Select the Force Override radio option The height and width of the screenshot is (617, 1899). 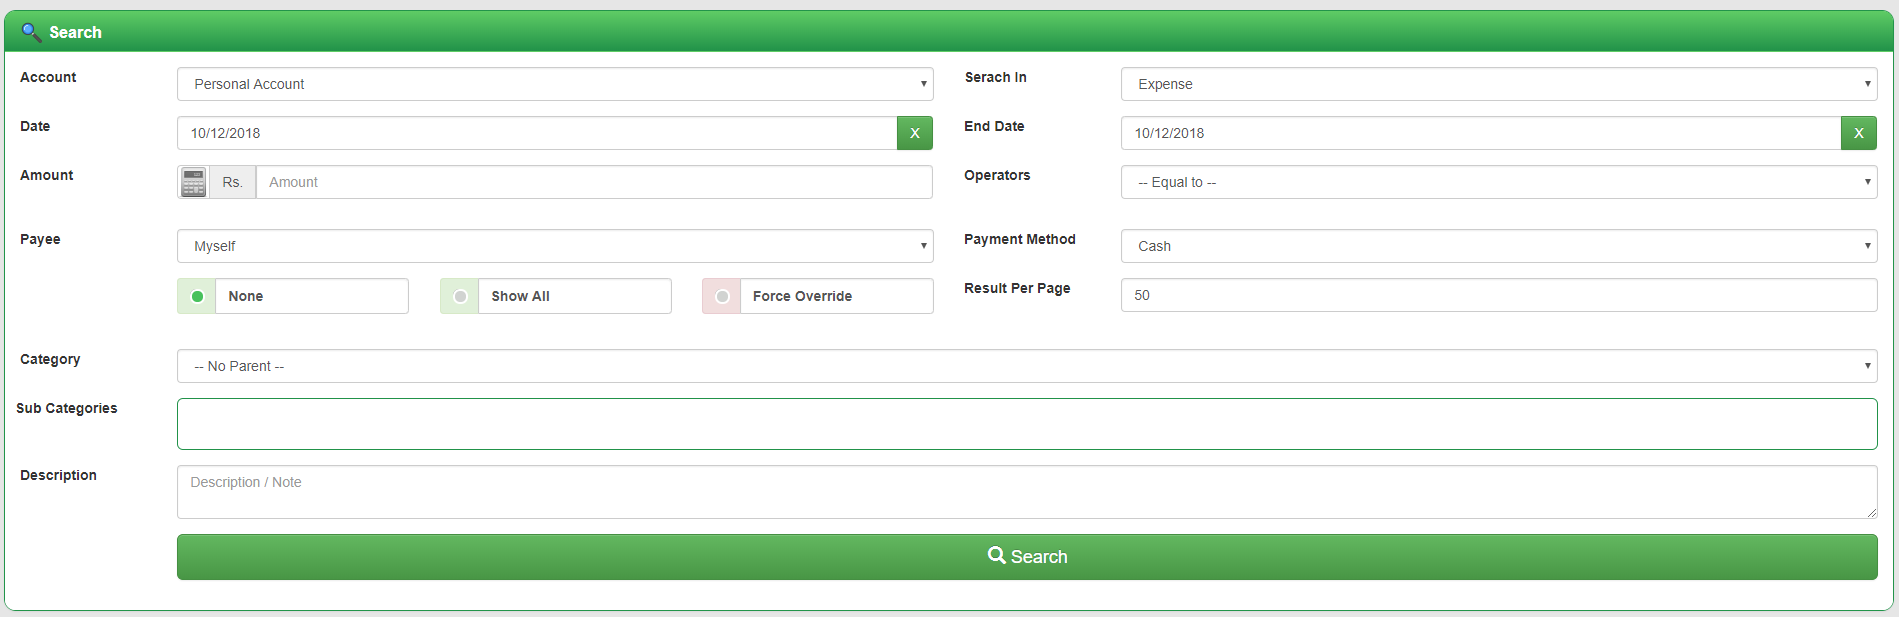(722, 296)
